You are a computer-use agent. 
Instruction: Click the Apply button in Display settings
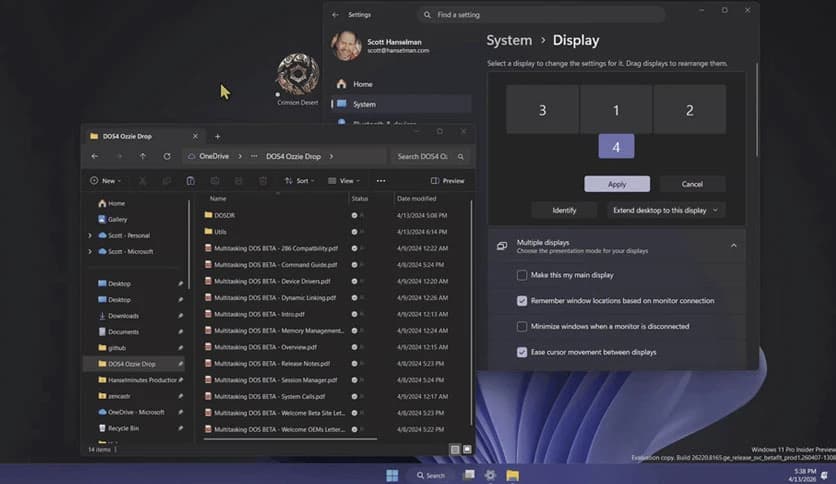pos(617,184)
